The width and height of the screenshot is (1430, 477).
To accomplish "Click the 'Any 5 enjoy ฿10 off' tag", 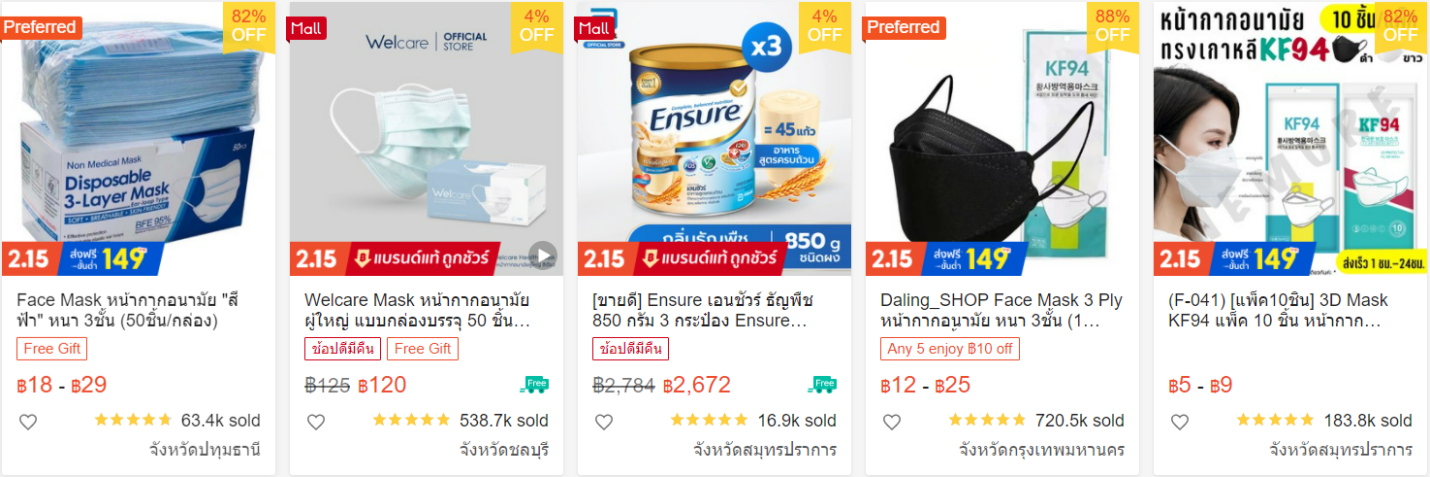I will click(950, 349).
